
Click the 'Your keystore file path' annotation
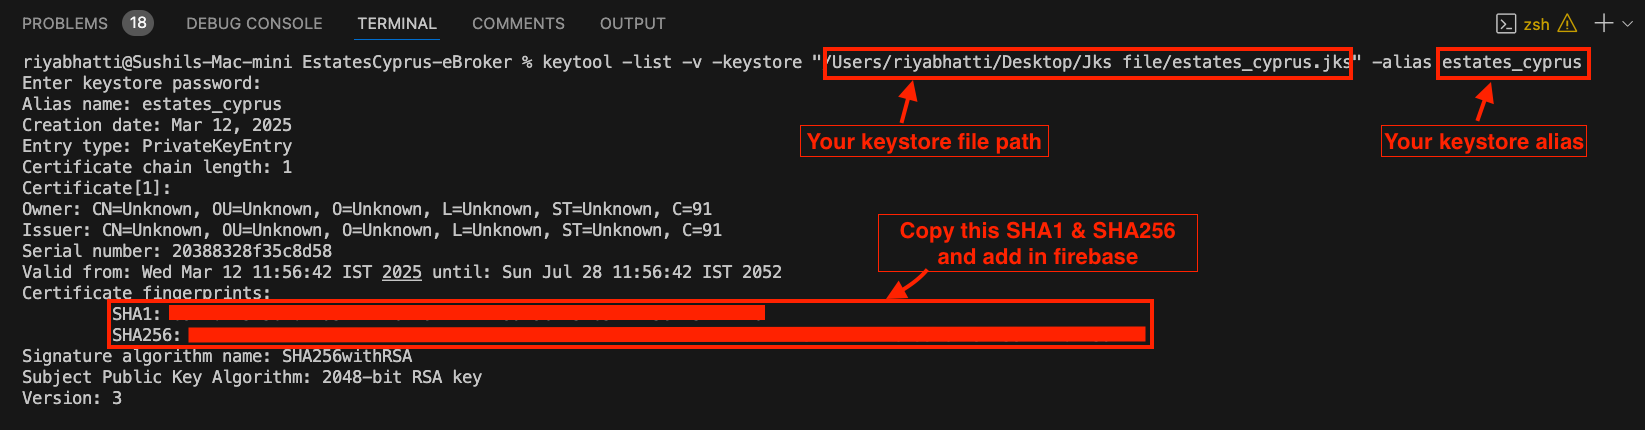[924, 141]
